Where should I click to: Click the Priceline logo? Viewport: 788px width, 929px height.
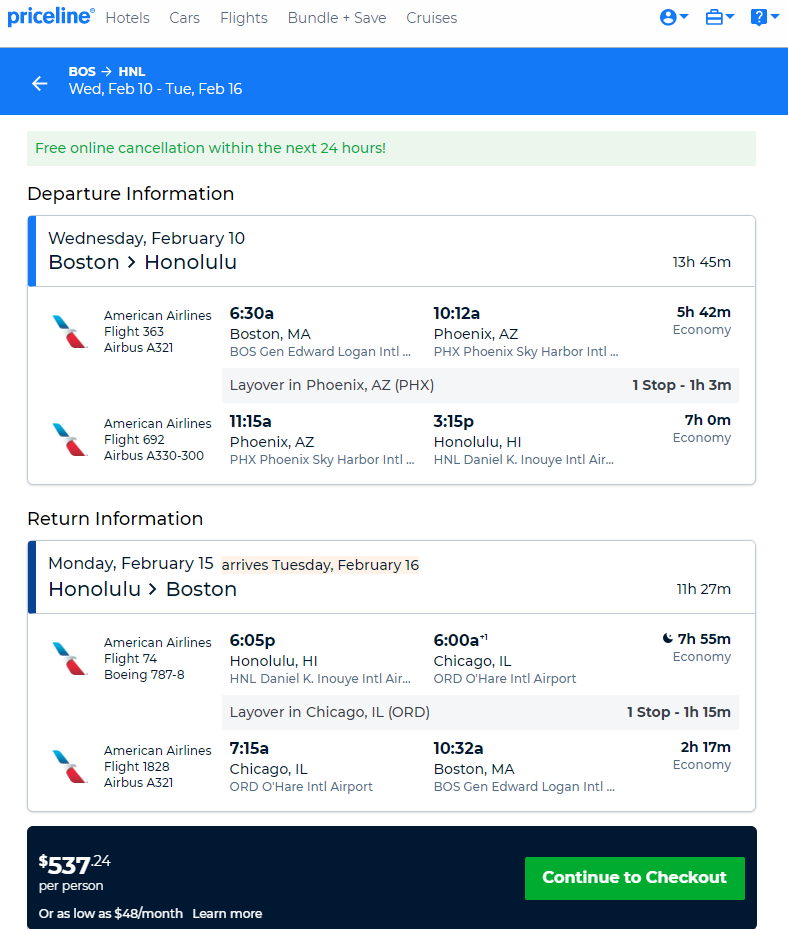[51, 17]
